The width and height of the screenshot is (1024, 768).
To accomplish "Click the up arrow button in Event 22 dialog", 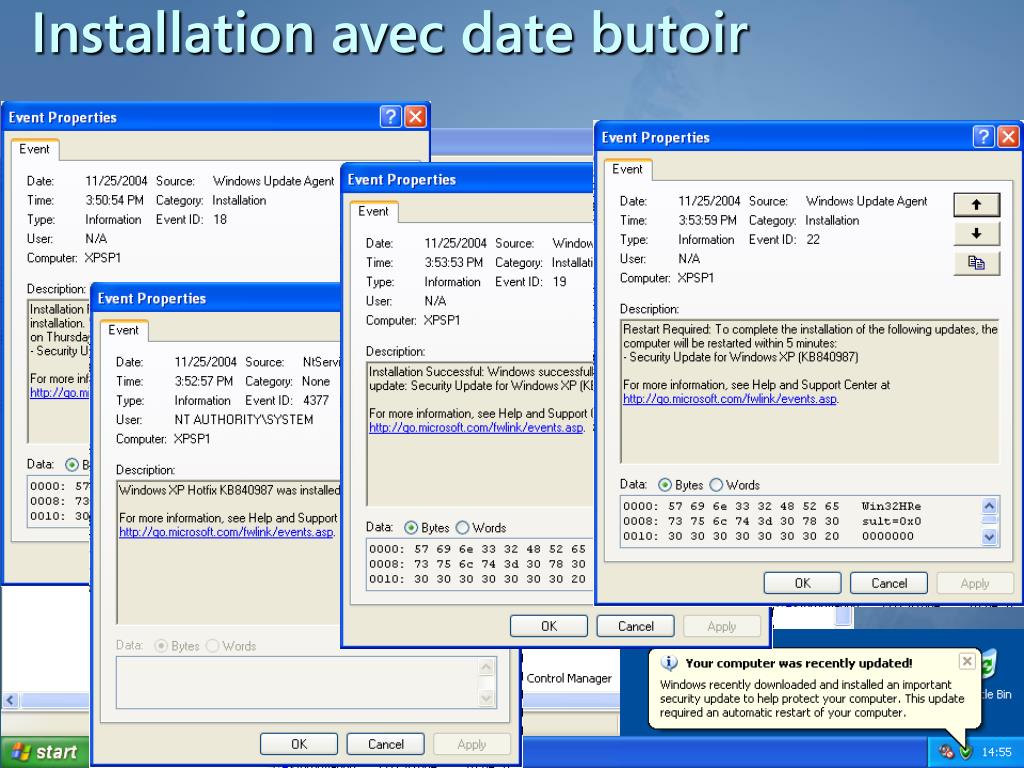I will [x=976, y=204].
